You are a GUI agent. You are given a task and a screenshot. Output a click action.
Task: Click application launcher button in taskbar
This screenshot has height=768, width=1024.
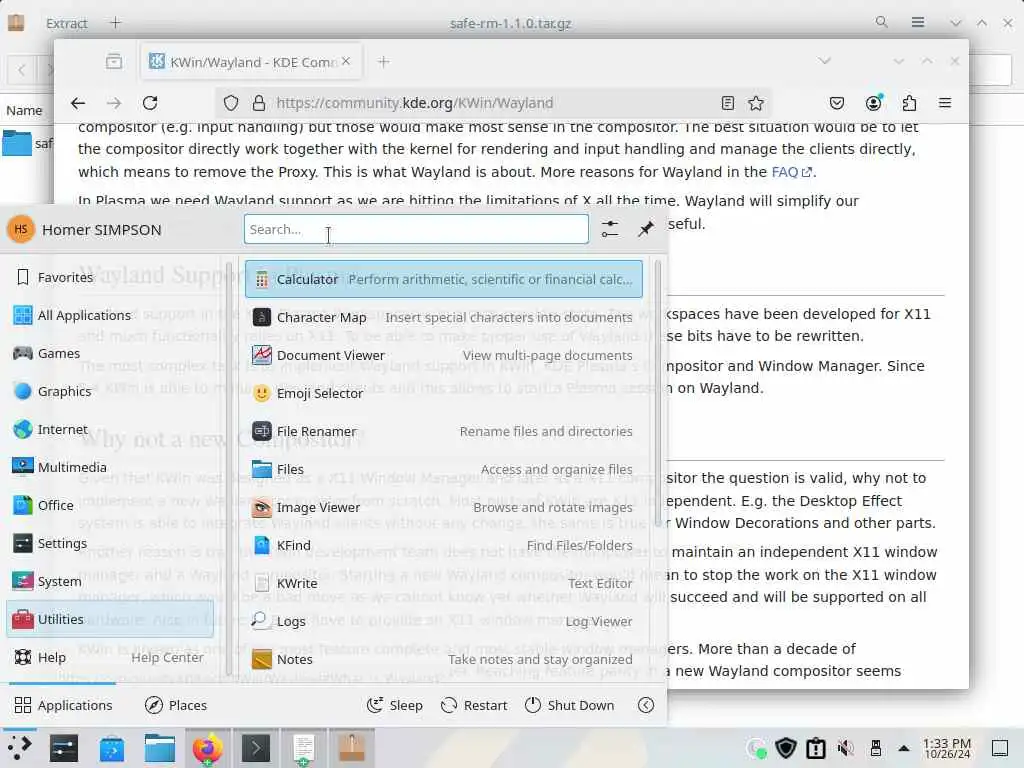pyautogui.click(x=20, y=748)
